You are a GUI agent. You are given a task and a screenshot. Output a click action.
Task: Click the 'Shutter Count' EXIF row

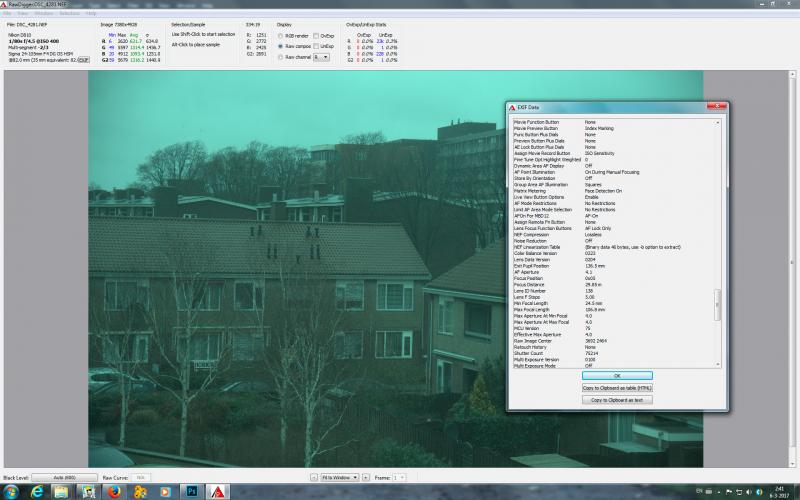click(x=614, y=353)
